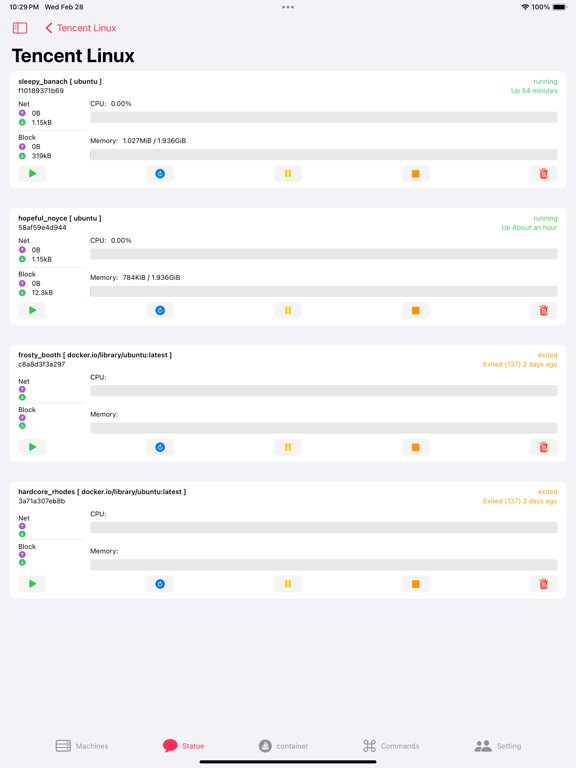Switch to the container tab
The image size is (576, 768).
[284, 746]
